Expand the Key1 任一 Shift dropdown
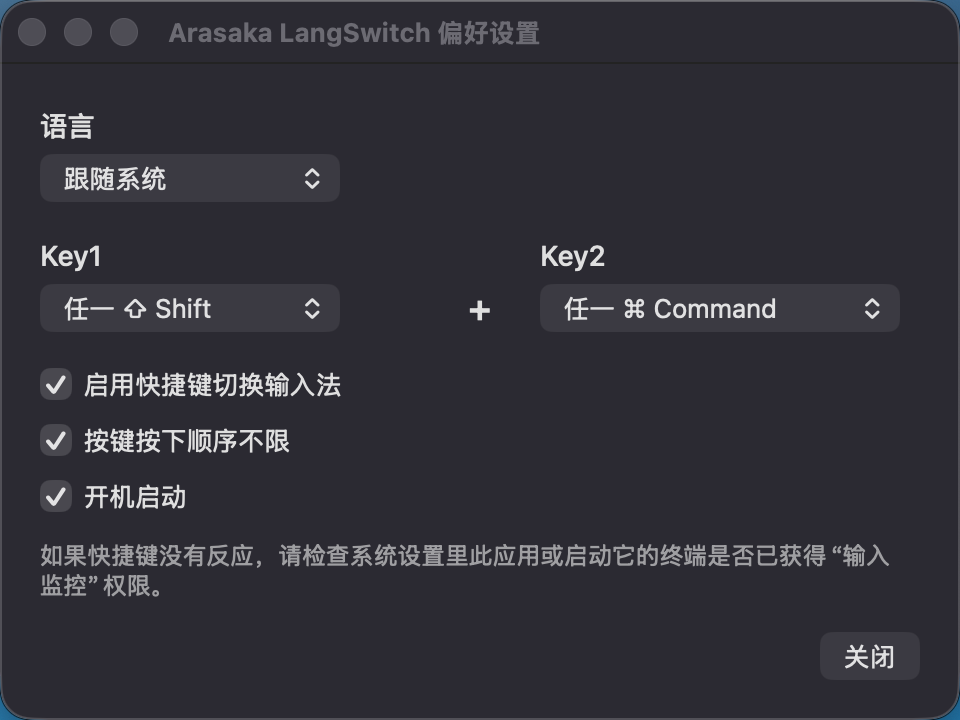This screenshot has height=720, width=960. coord(190,308)
